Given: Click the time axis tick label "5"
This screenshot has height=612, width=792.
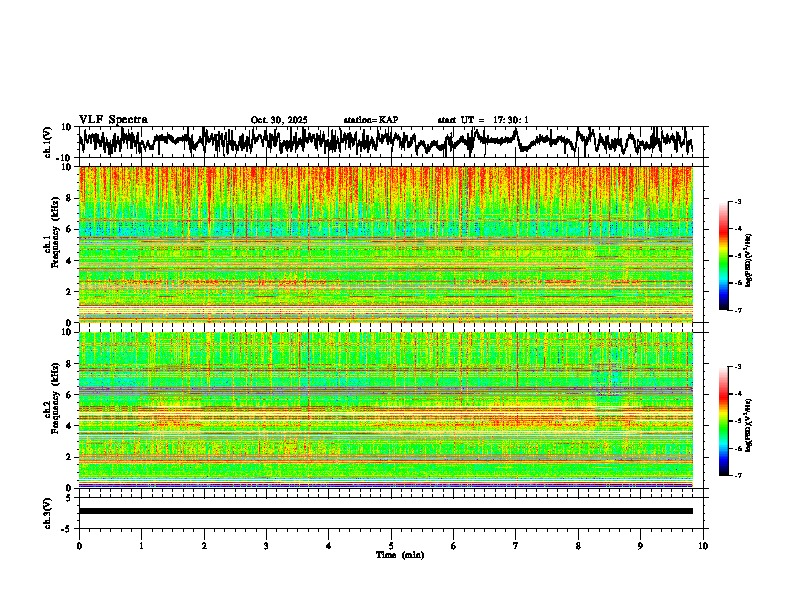Looking at the screenshot, I should [391, 546].
